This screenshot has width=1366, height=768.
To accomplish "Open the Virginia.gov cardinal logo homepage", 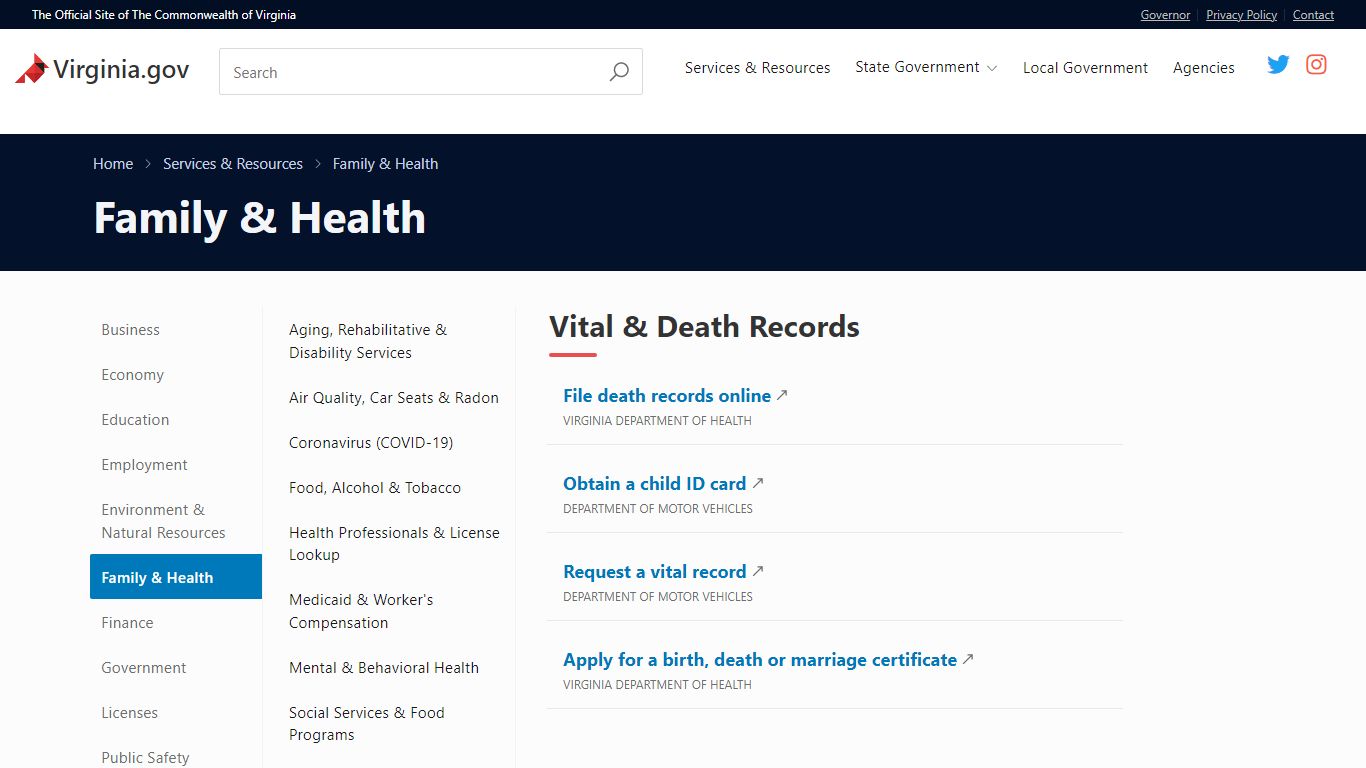I will (x=102, y=69).
